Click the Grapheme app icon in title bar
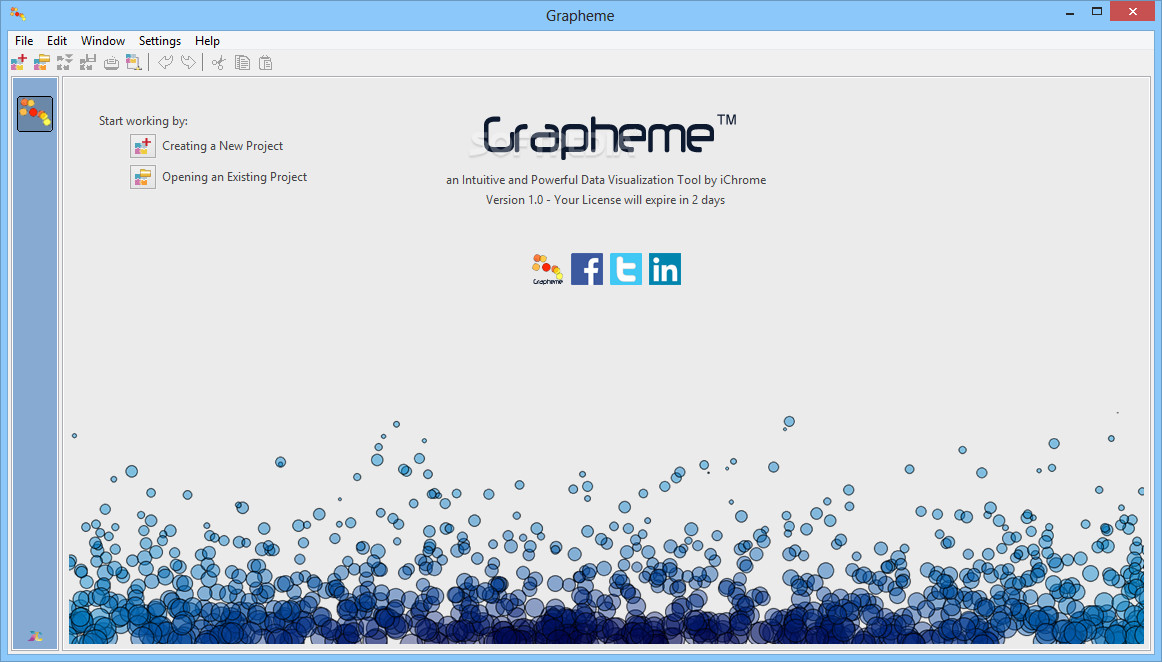Screen dimensions: 1162x662 click(x=18, y=14)
